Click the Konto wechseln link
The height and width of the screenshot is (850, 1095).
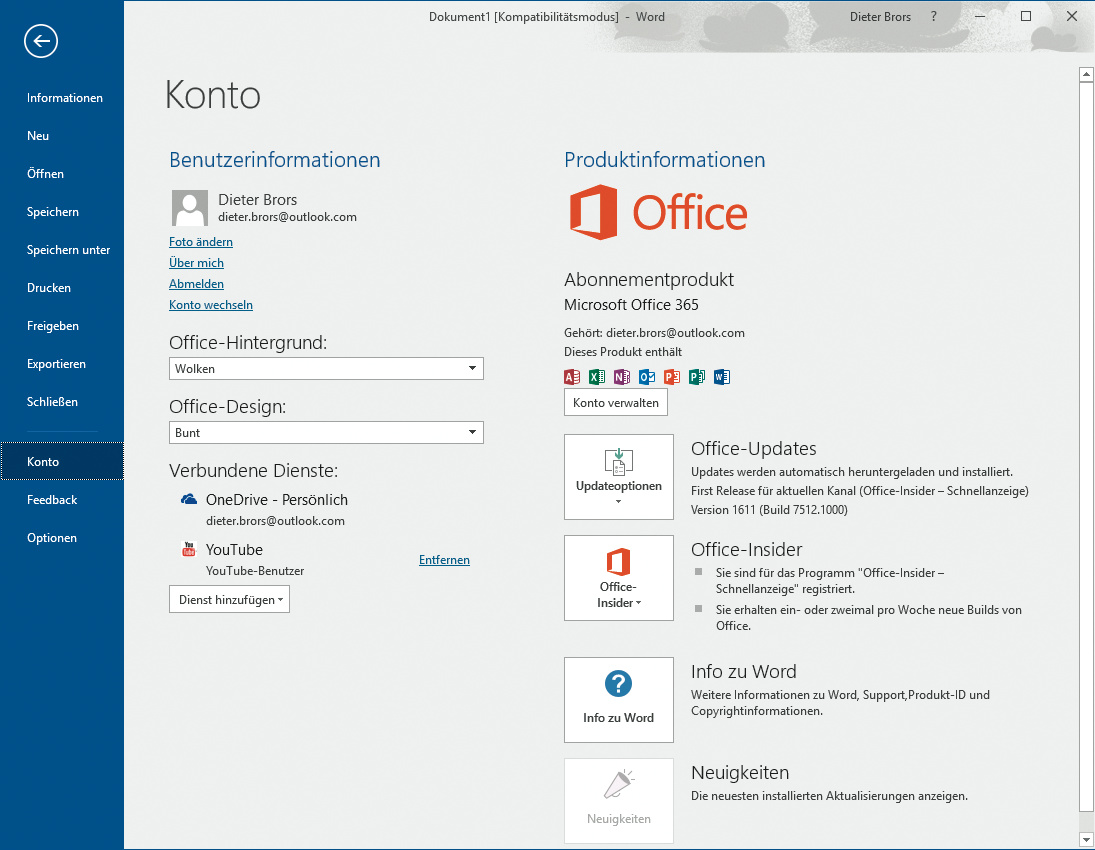[211, 305]
